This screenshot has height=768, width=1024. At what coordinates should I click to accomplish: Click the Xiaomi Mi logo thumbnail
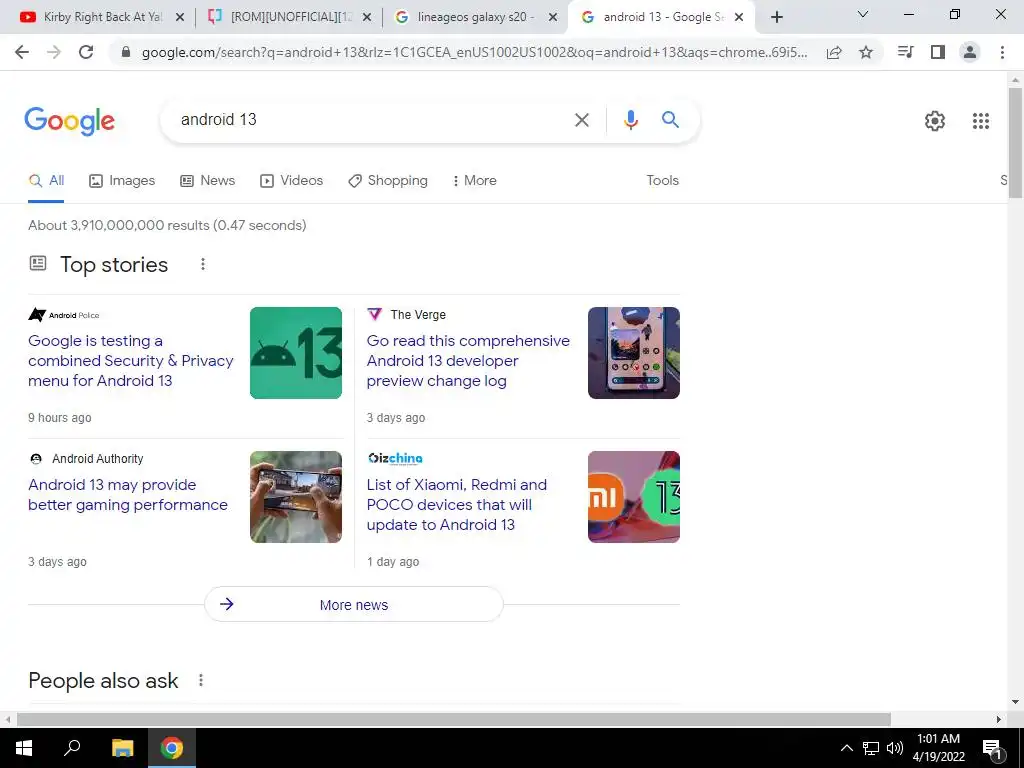coord(633,497)
